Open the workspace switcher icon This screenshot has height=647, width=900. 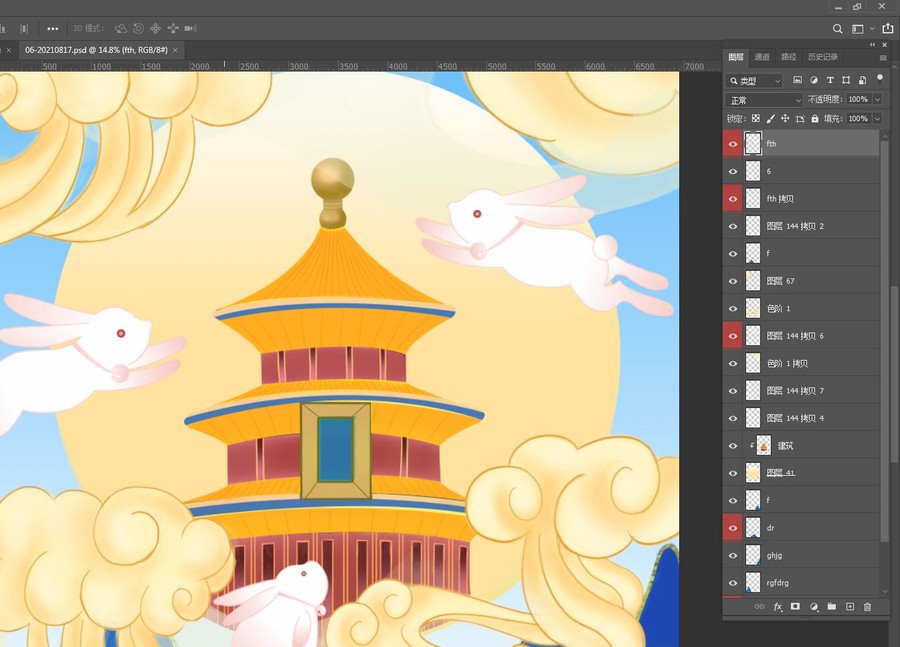(858, 28)
